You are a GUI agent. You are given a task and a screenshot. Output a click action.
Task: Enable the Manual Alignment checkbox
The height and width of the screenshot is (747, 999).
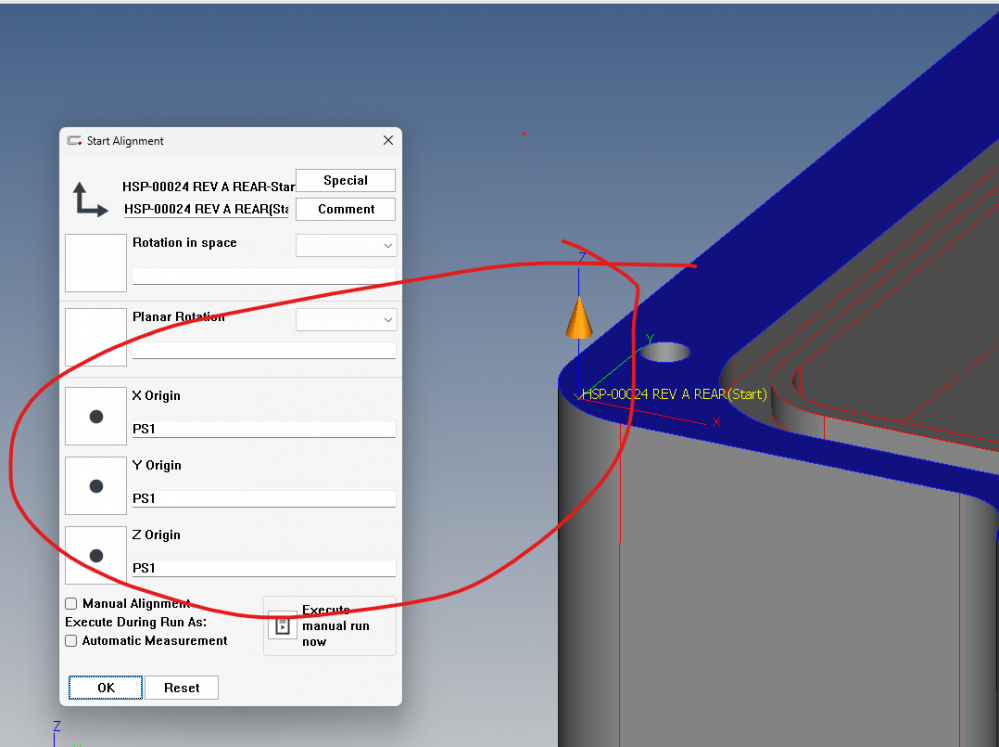click(x=71, y=604)
